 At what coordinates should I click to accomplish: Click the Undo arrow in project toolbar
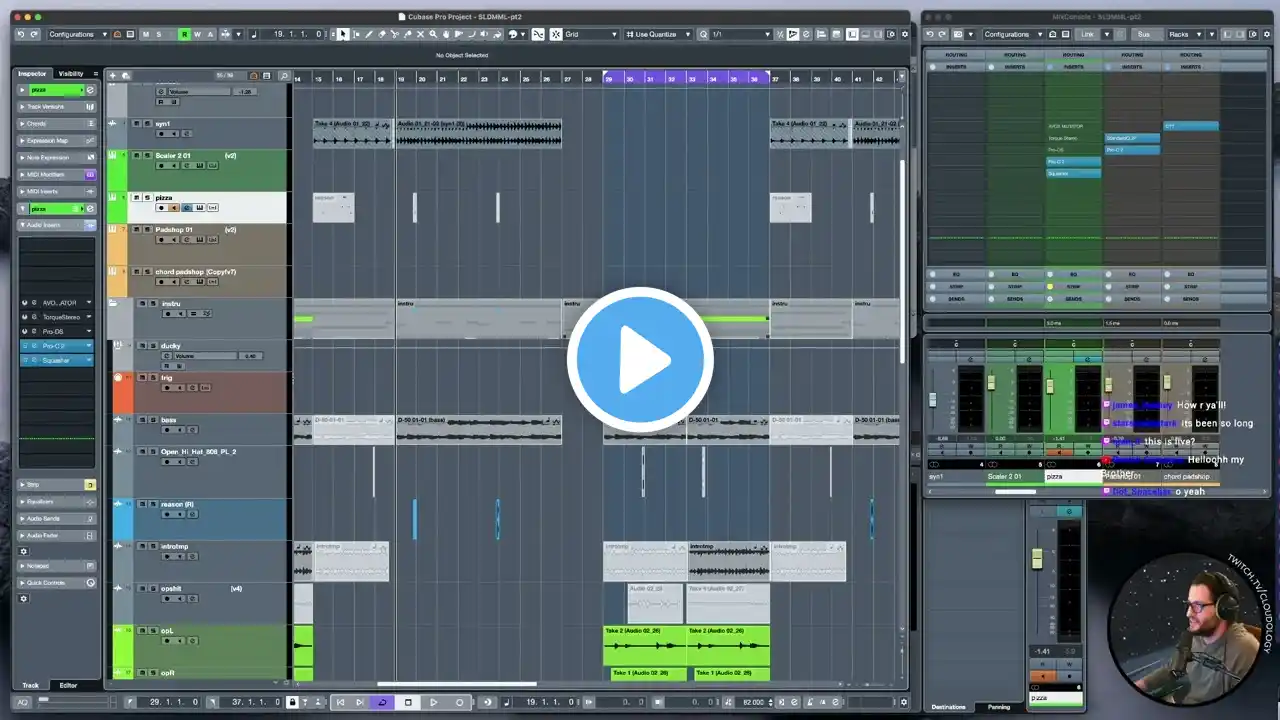pos(20,34)
